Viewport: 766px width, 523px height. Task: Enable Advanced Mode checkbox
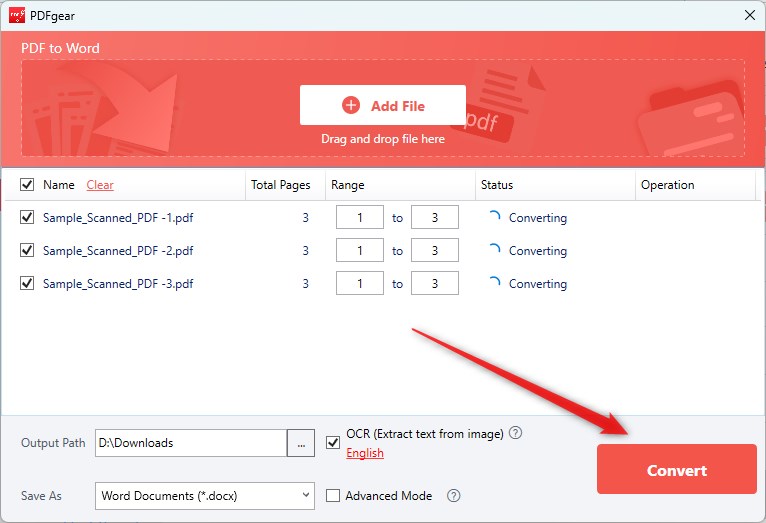coord(333,496)
